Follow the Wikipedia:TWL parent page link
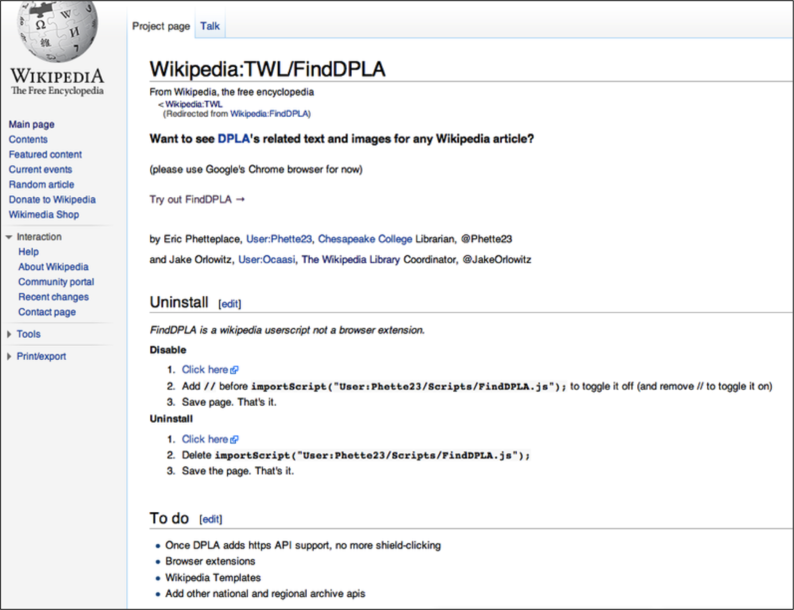This screenshot has height=610, width=794. click(x=193, y=104)
